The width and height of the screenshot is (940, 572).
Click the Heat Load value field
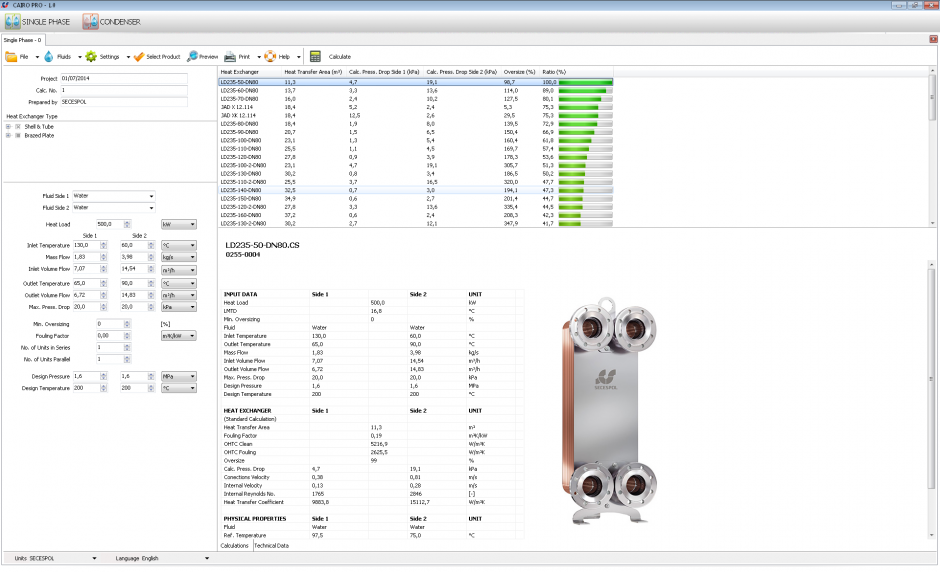click(x=110, y=224)
